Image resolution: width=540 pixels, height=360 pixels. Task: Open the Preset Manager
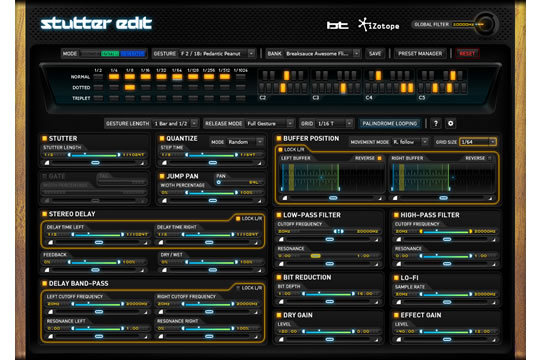click(x=420, y=54)
